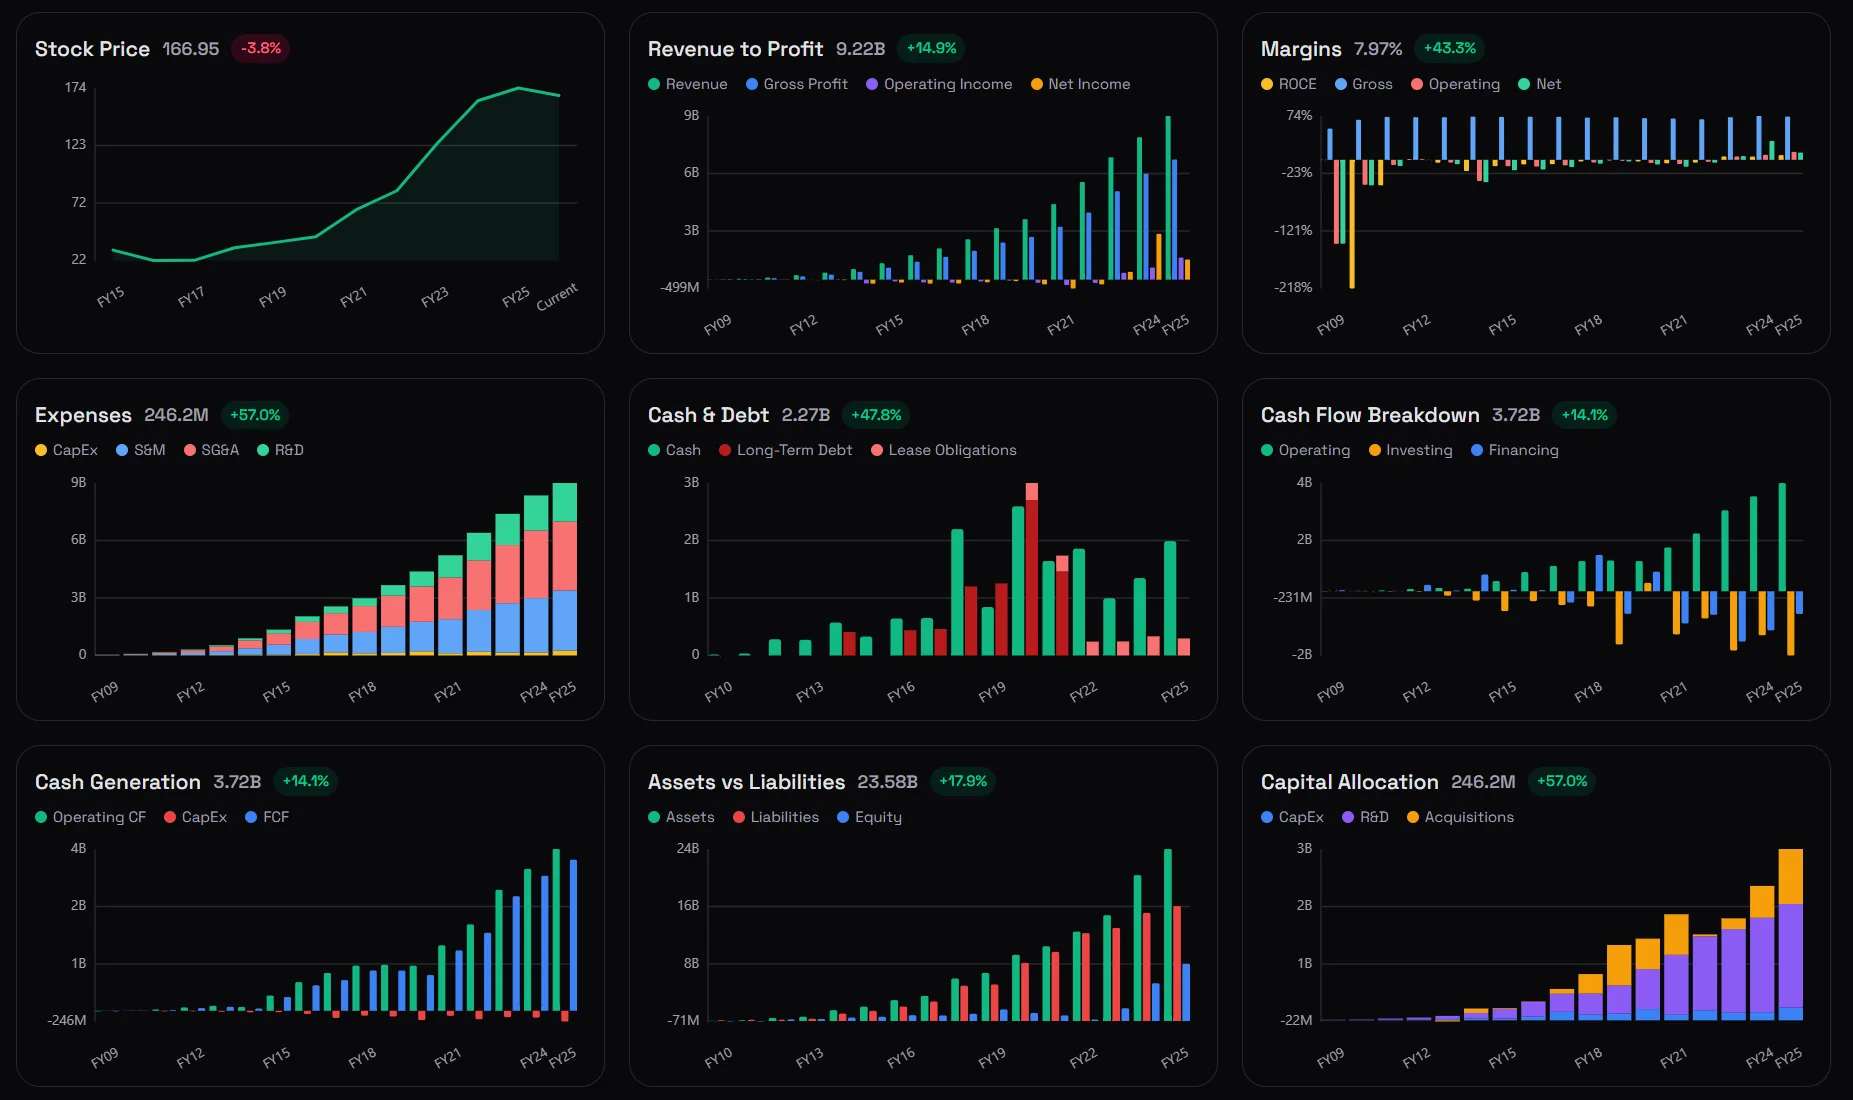Select the +14.1% badge on Cash Flow Breakdown
The height and width of the screenshot is (1100, 1853).
pos(1585,415)
